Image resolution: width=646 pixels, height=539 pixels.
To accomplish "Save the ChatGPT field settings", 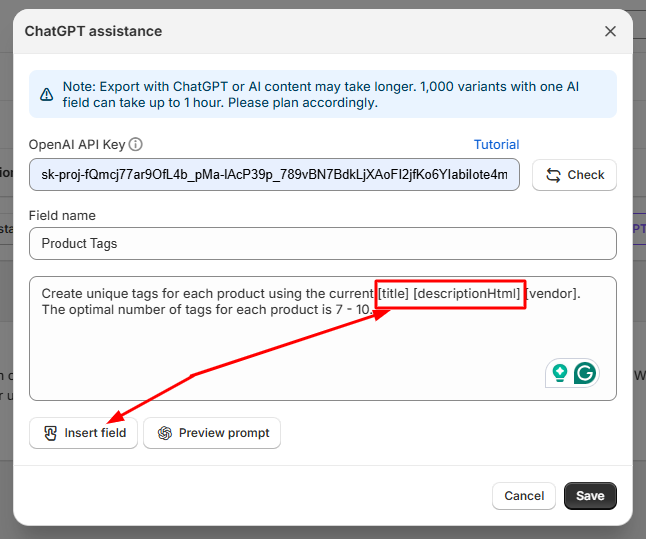I will (x=590, y=496).
